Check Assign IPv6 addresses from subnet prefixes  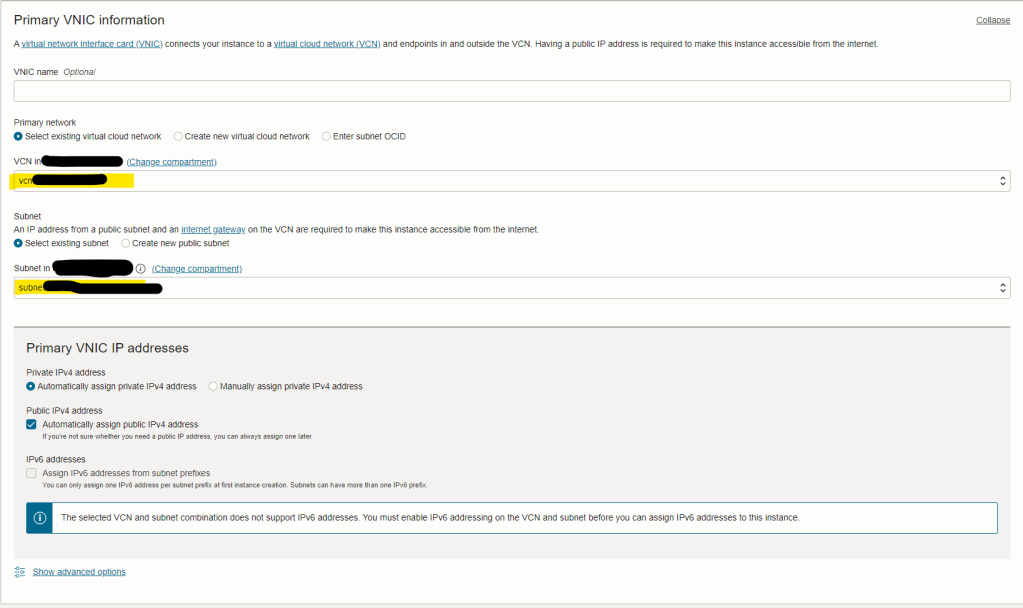click(32, 473)
